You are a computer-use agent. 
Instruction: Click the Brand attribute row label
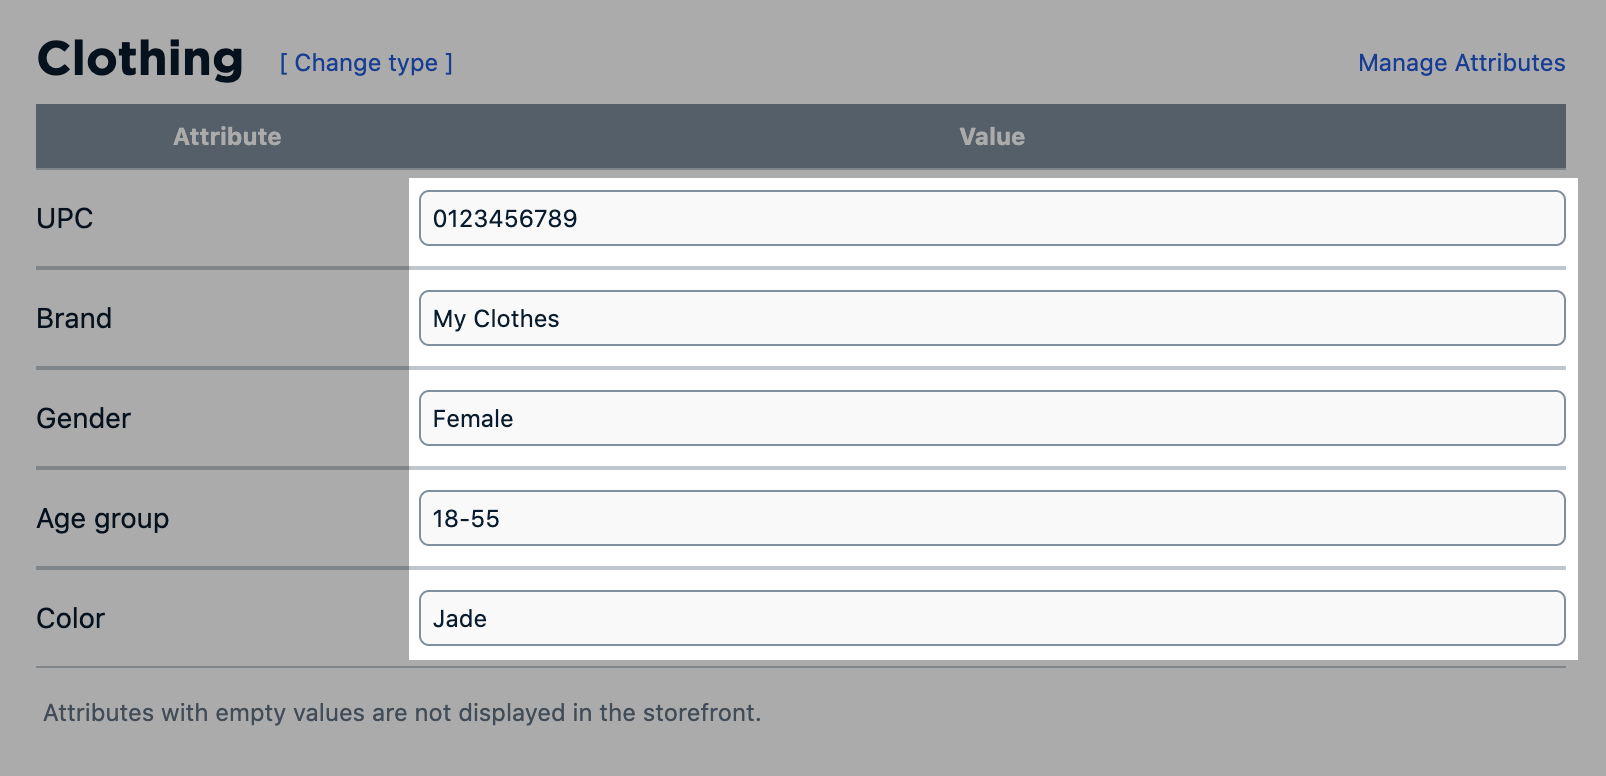coord(73,318)
